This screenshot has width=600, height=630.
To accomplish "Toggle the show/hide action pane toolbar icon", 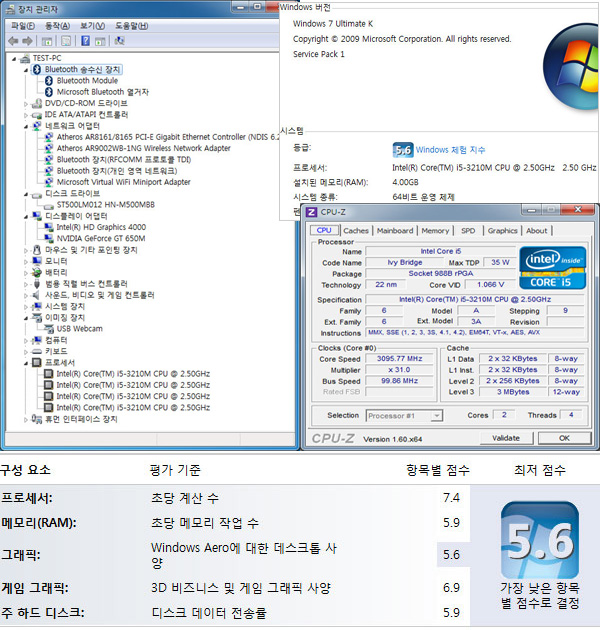I will point(100,41).
